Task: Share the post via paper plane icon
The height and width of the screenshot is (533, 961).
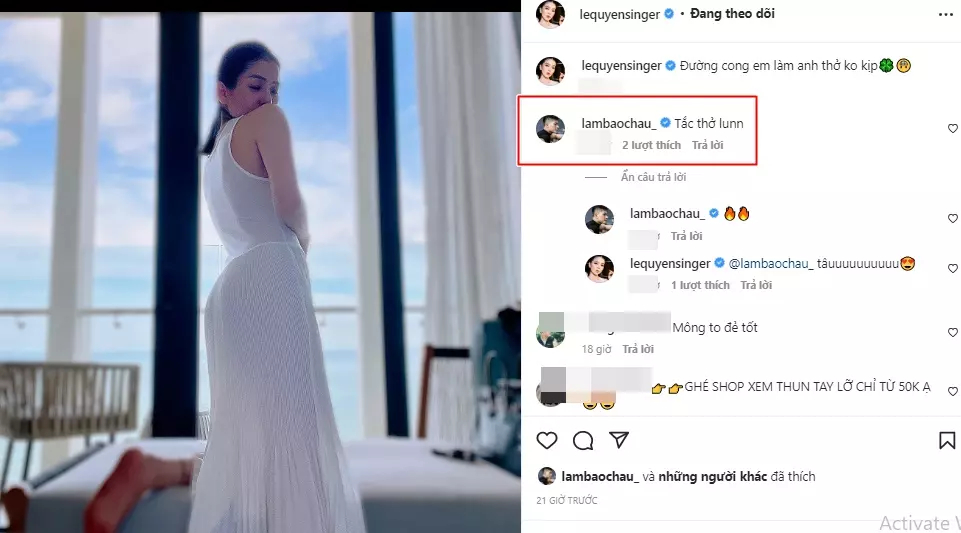Action: pos(619,440)
